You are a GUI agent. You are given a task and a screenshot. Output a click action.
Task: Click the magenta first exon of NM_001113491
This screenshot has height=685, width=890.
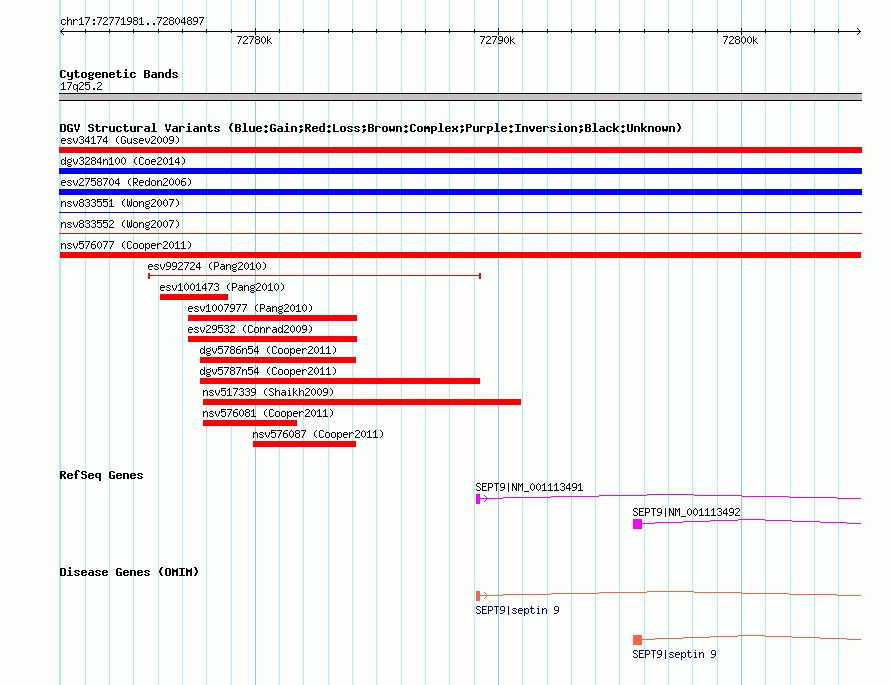[478, 499]
